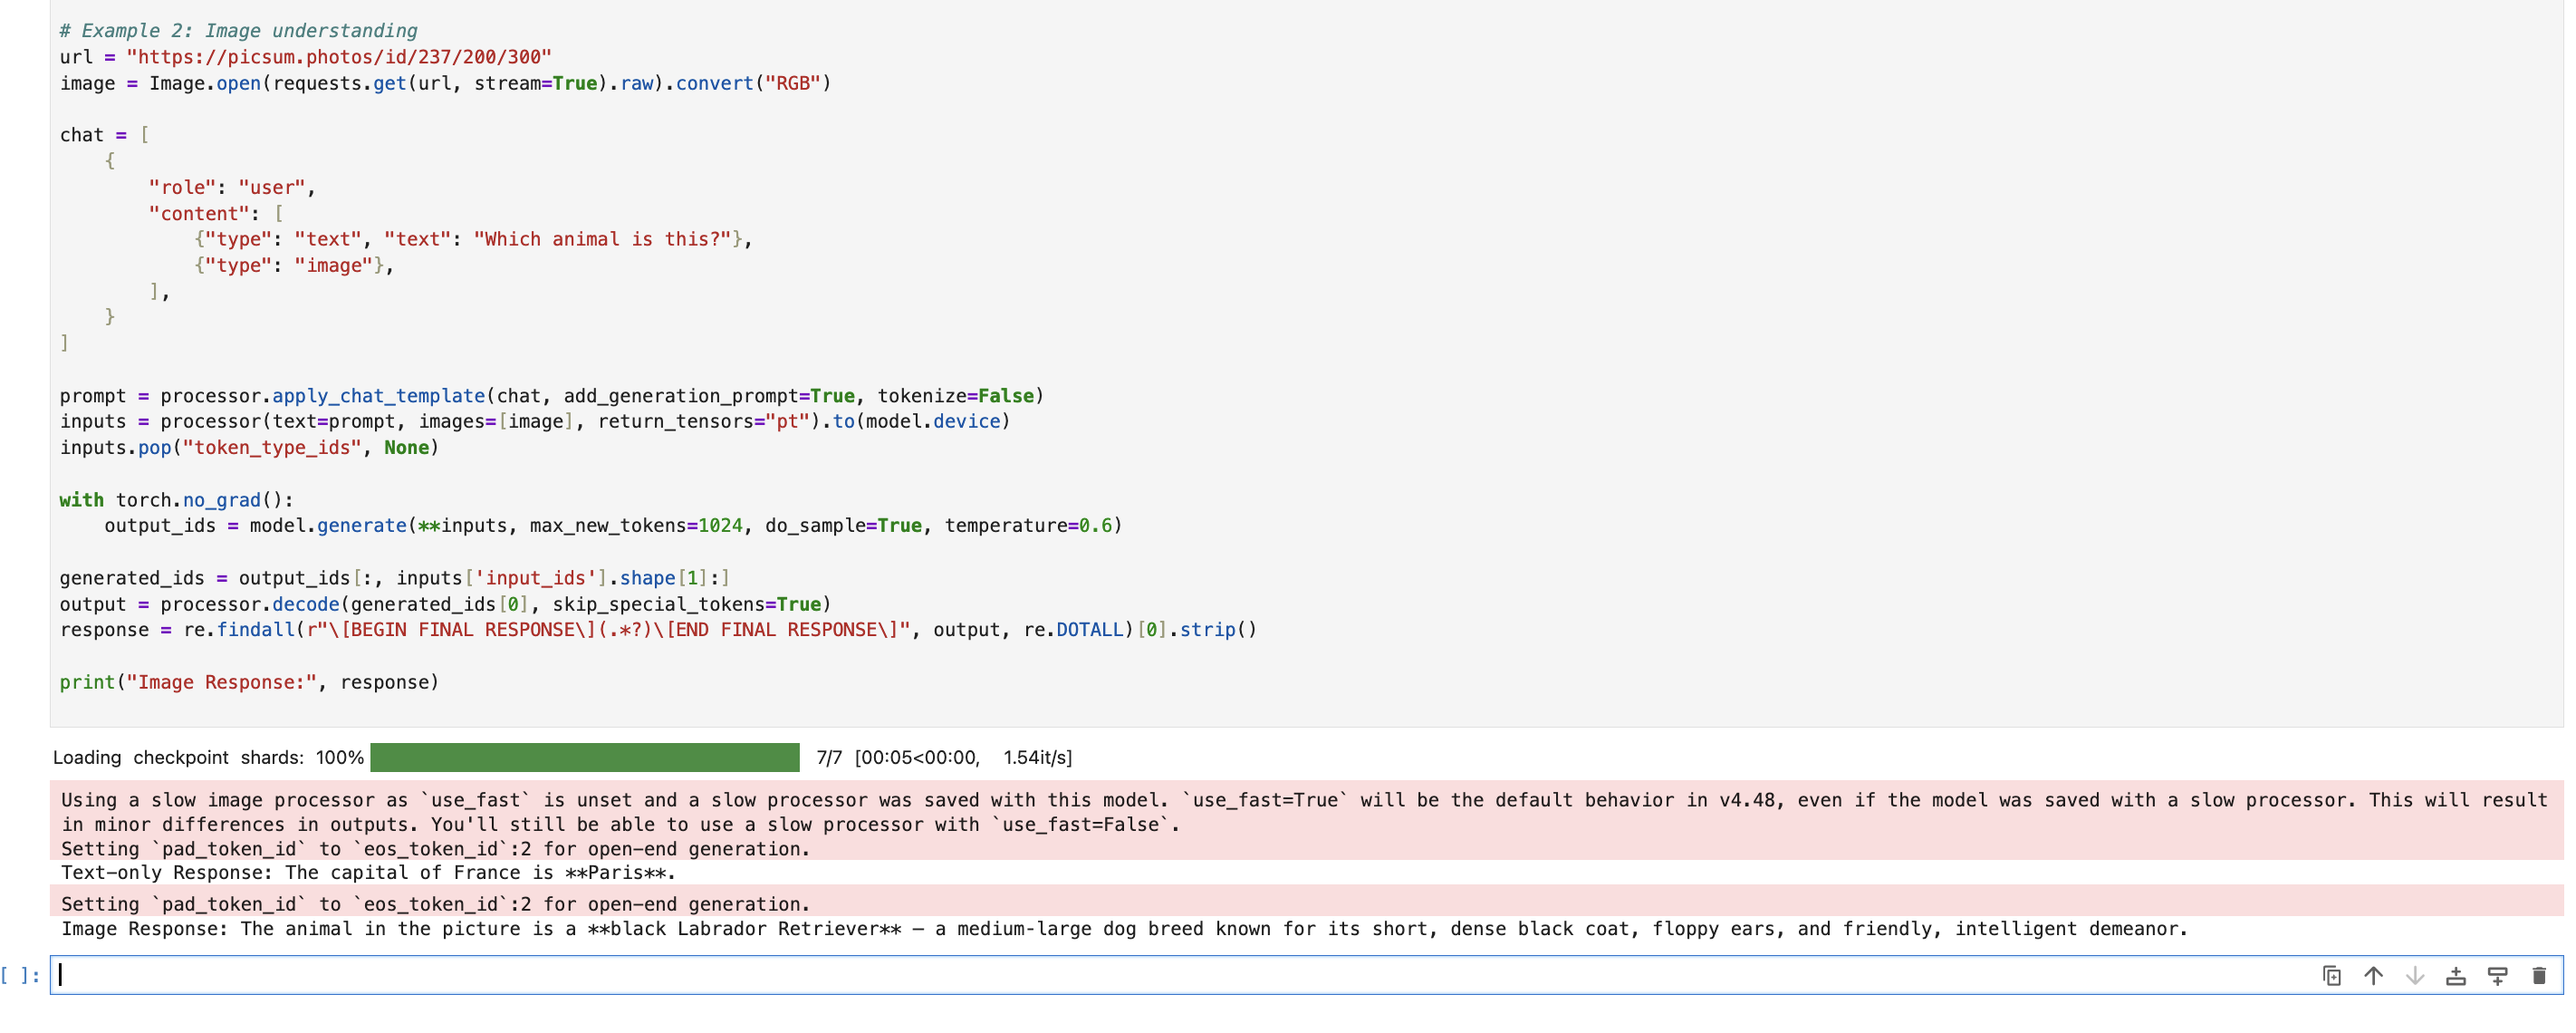This screenshot has height=1033, width=2576.
Task: Click the greyed-out move cell down arrow
Action: pos(2414,975)
